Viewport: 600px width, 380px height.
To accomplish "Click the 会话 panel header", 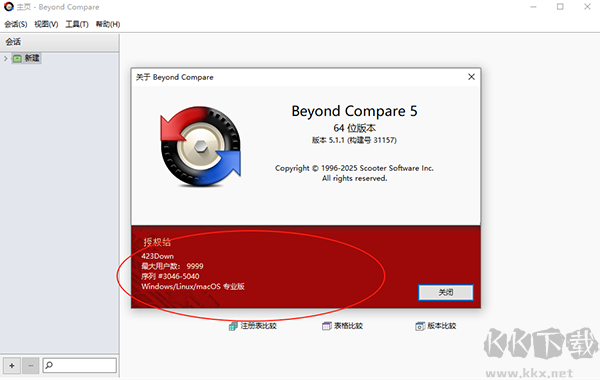I will click(60, 42).
